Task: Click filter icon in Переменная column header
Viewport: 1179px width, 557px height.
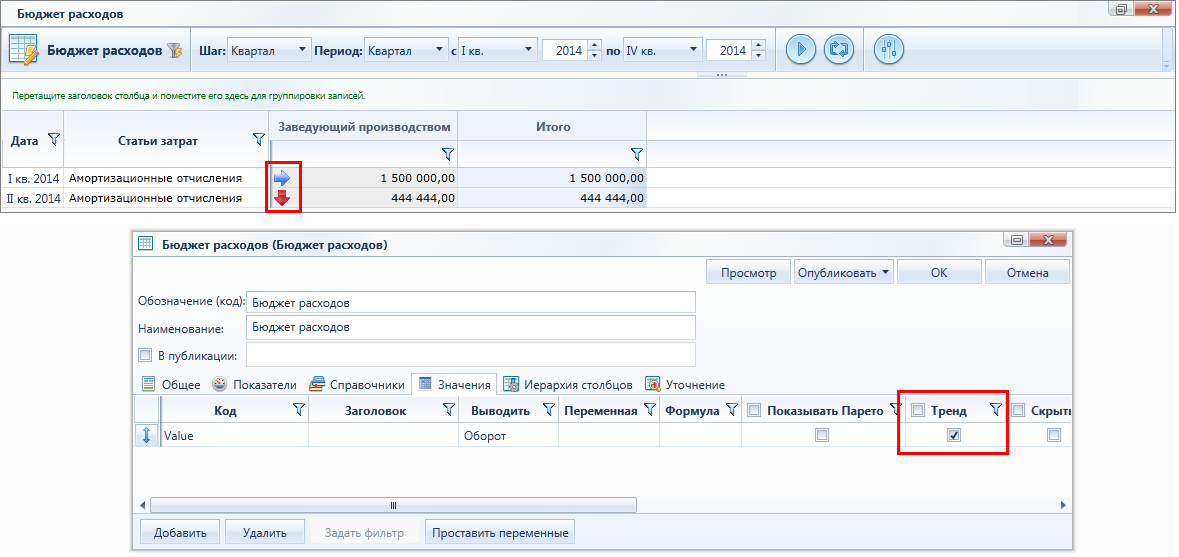Action: click(x=650, y=409)
